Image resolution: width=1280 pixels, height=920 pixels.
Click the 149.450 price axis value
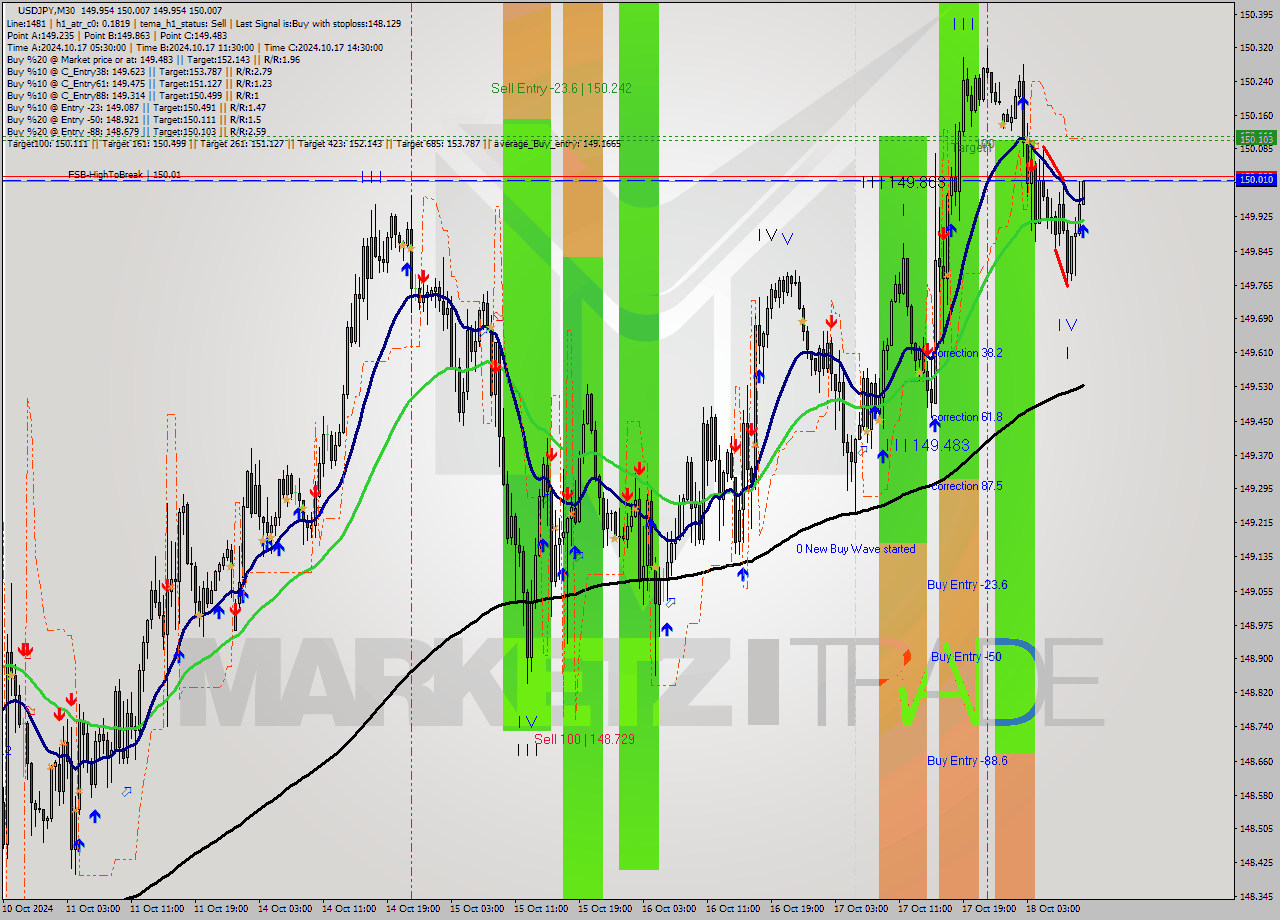(x=1256, y=421)
